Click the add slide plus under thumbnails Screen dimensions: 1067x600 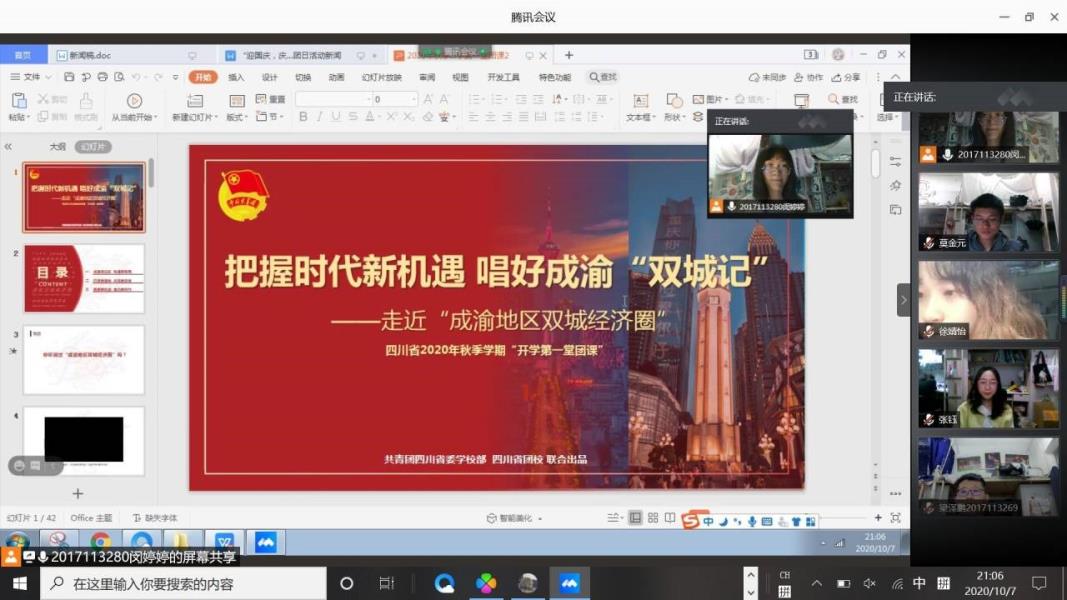click(78, 493)
